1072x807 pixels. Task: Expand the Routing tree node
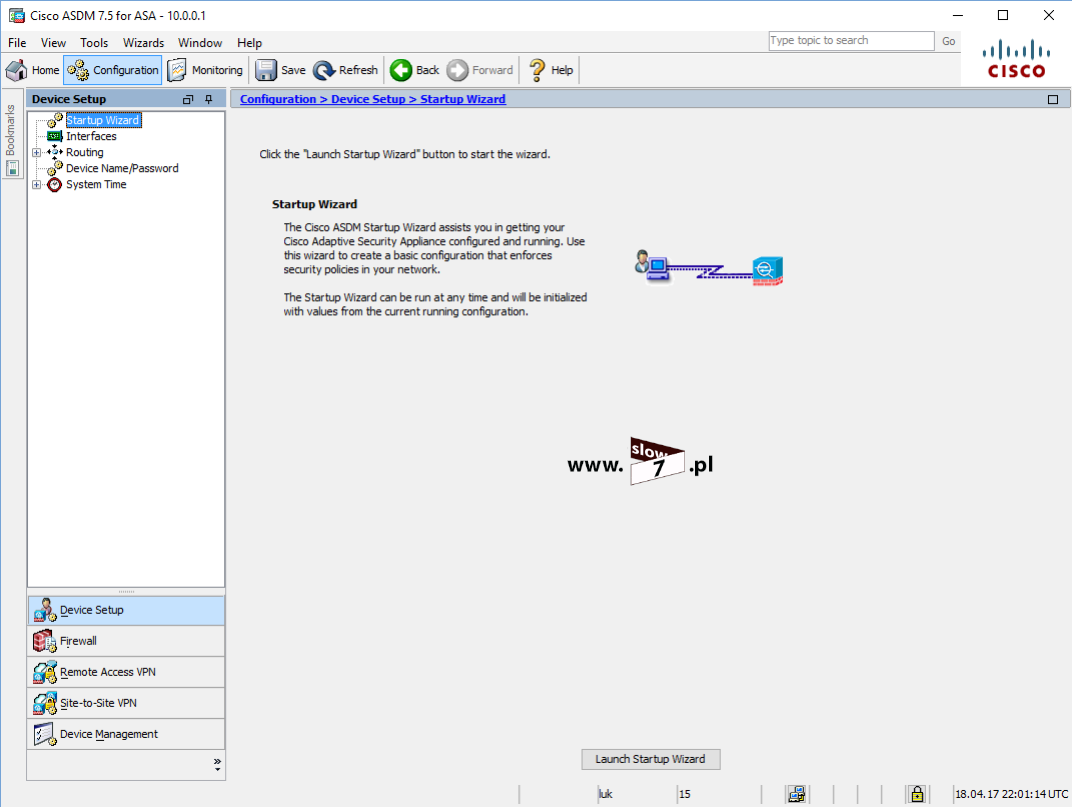coord(37,153)
